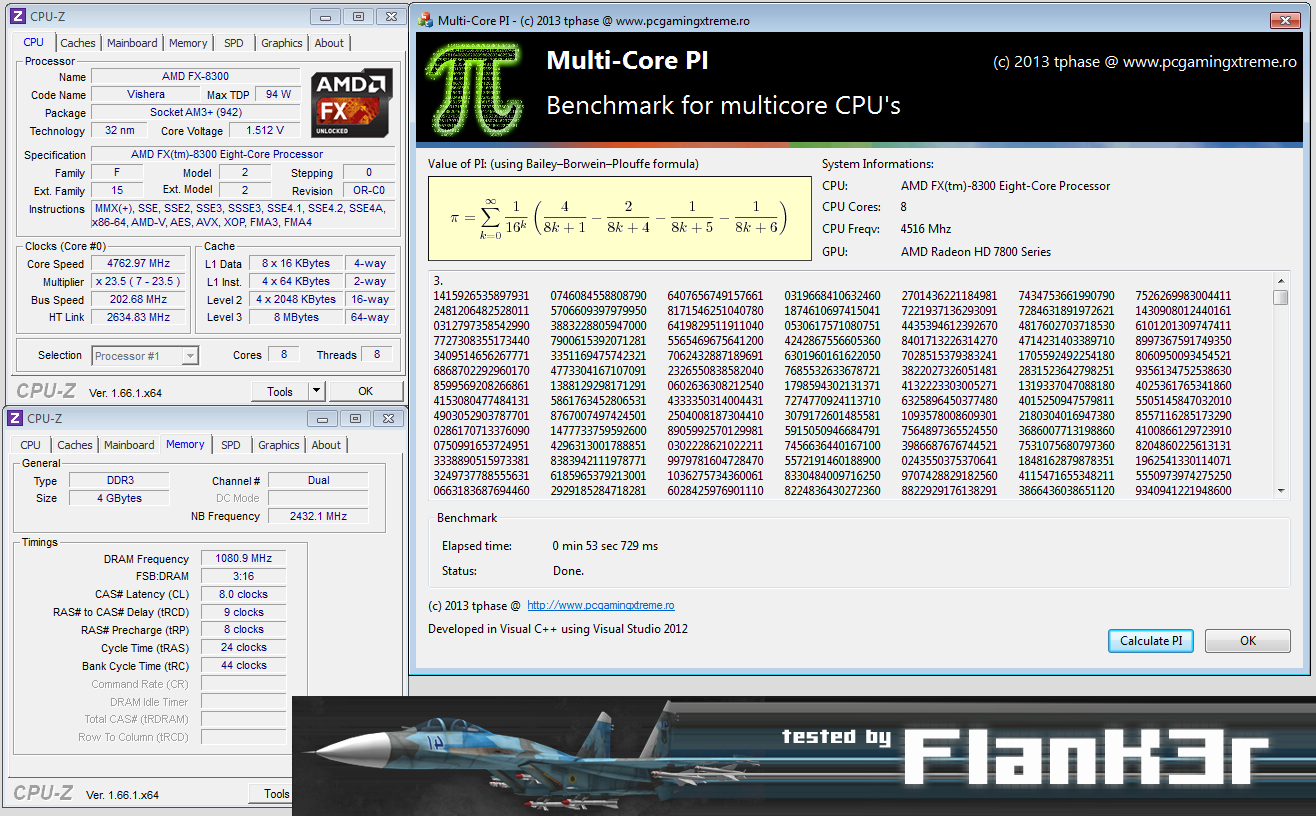The image size is (1316, 816).
Task: Open Graphics tab in lower CPU-Z window
Action: pos(279,445)
